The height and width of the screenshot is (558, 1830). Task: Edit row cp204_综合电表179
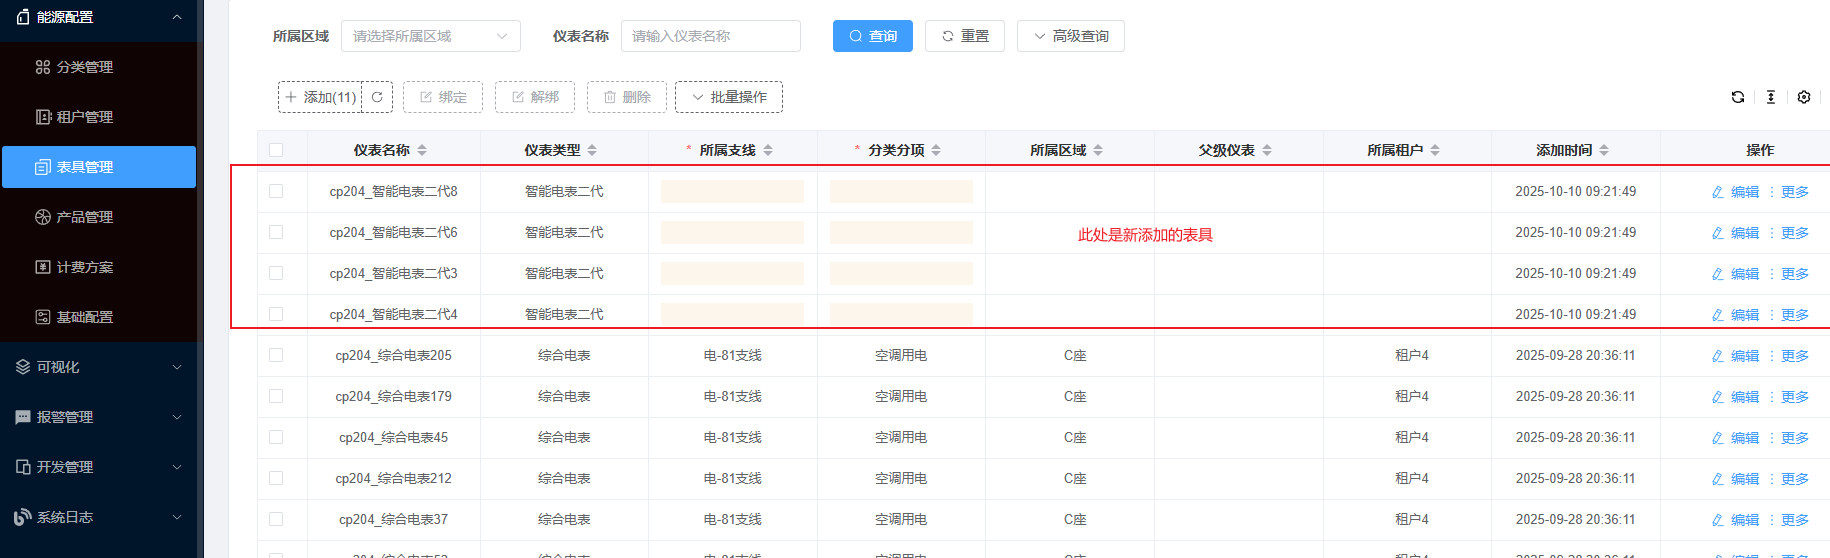coord(1735,397)
